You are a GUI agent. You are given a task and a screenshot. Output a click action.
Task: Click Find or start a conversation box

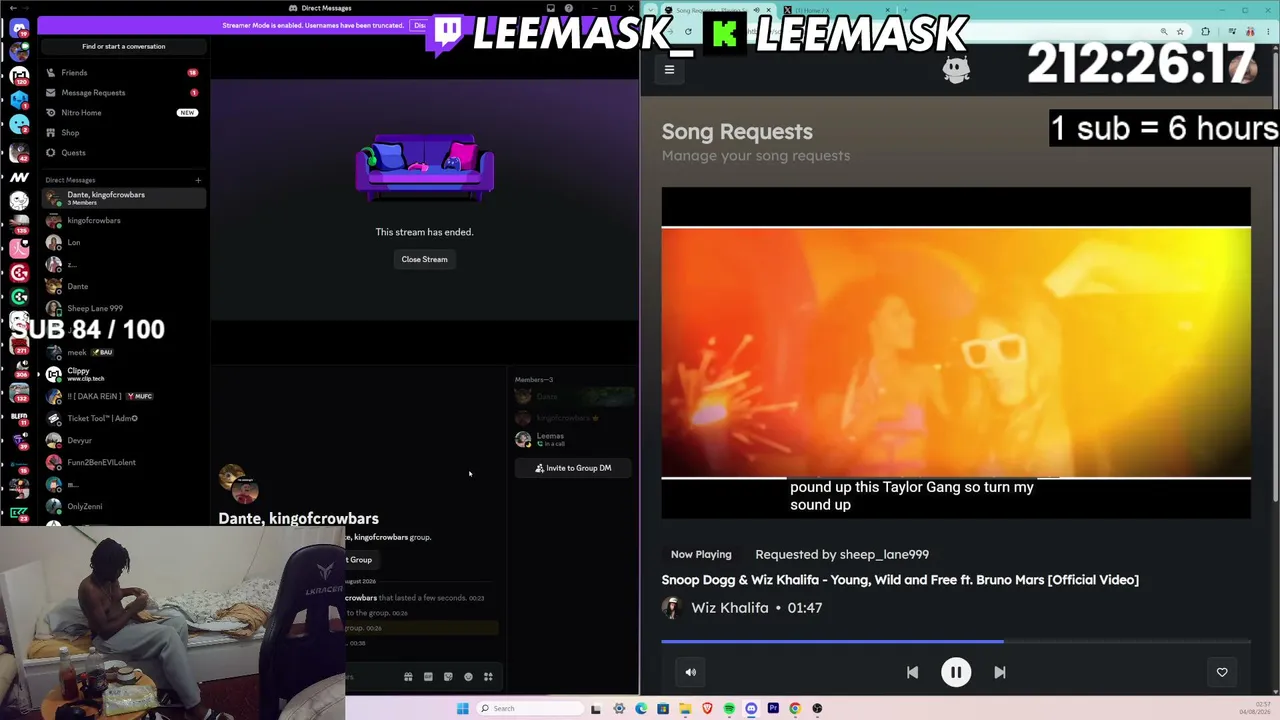[x=124, y=46]
